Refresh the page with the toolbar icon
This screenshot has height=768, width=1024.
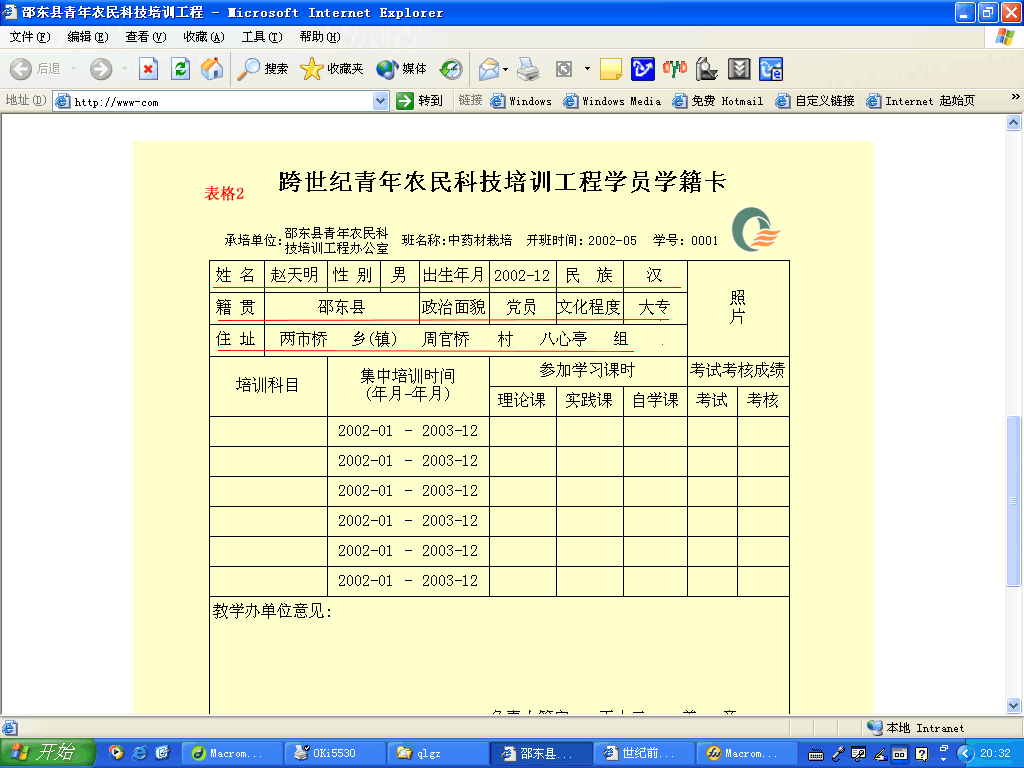click(x=180, y=69)
